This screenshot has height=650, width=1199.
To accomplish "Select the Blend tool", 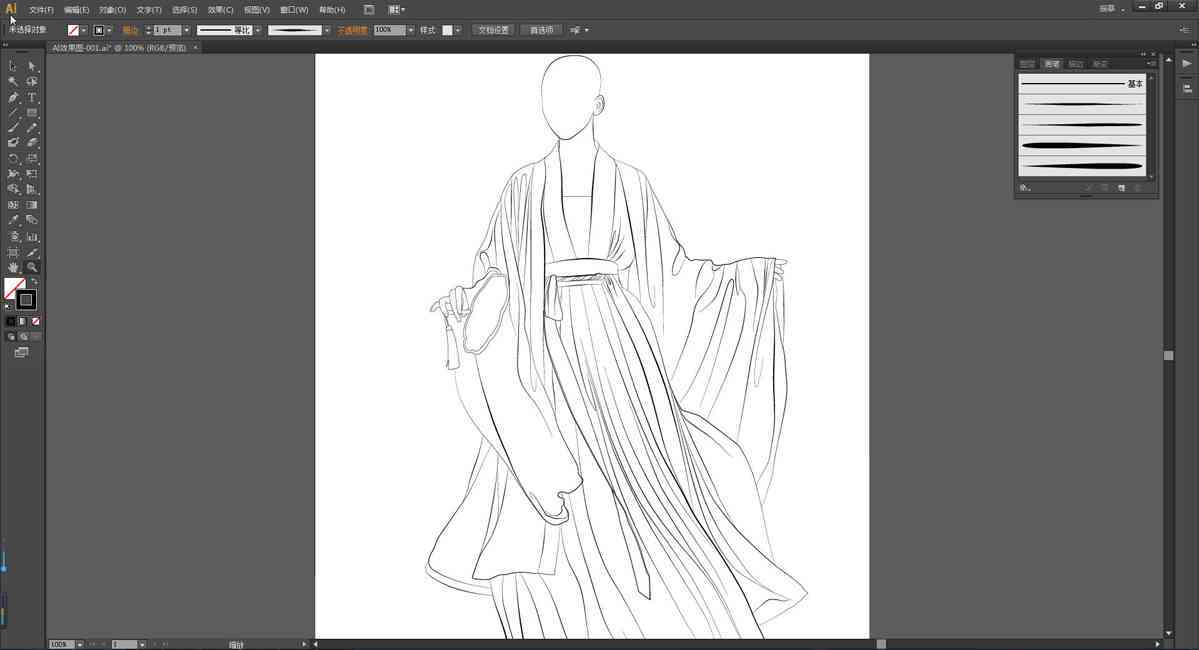I will click(x=32, y=220).
